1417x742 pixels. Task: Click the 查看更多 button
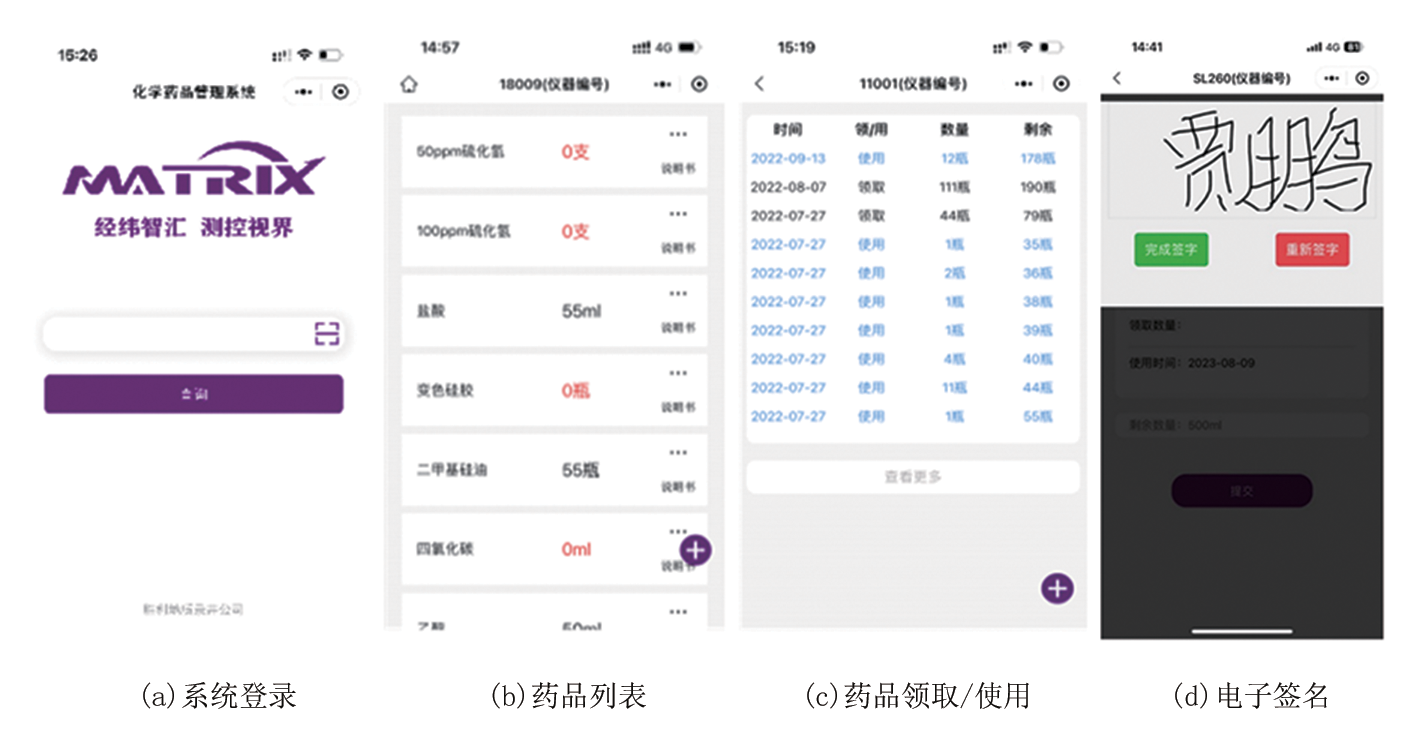(913, 477)
